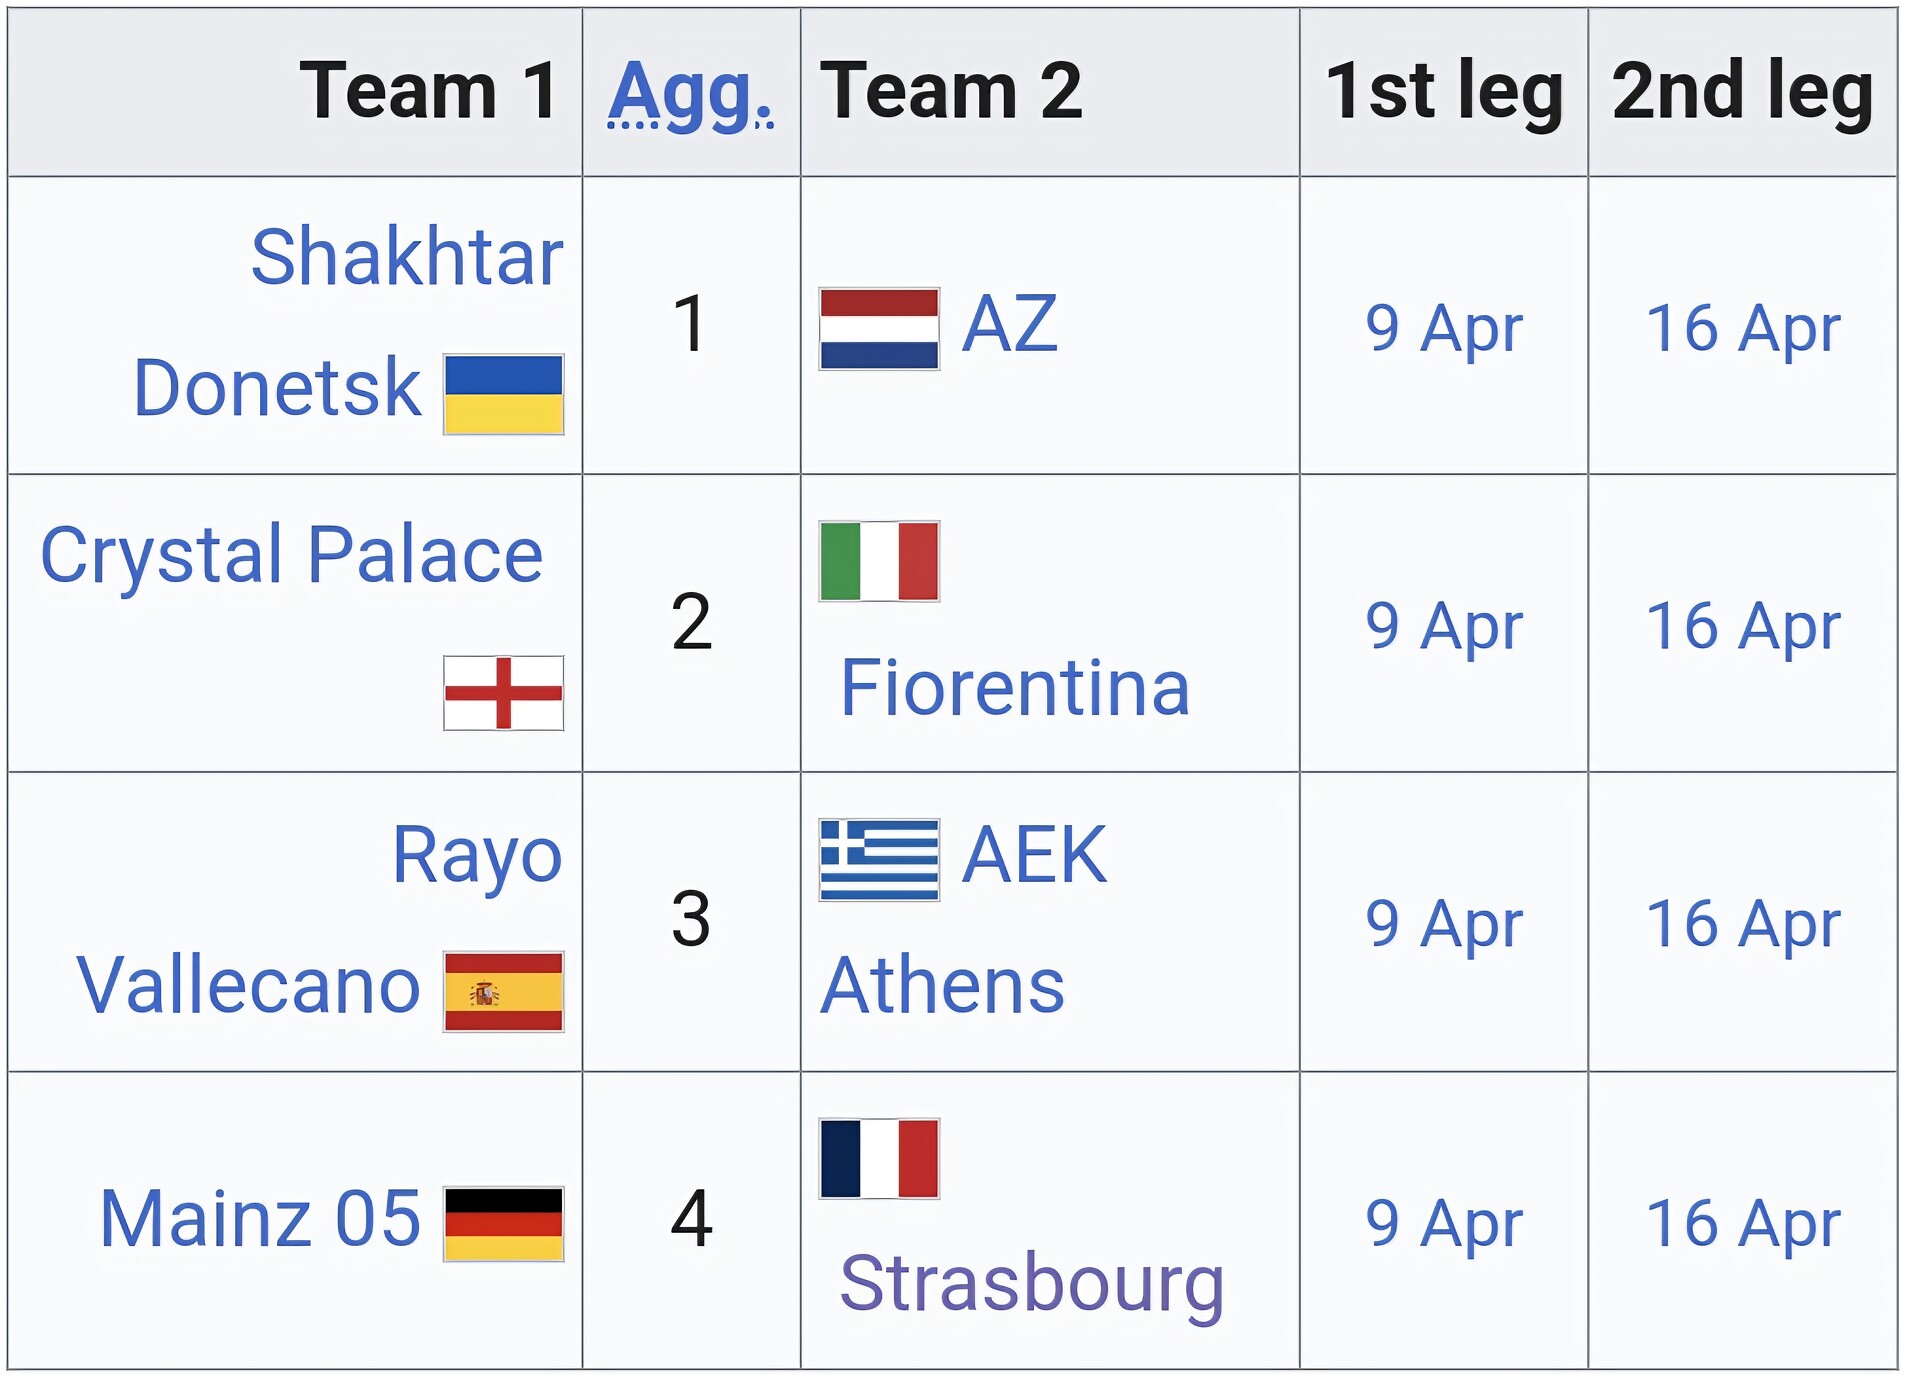Click the Greece flag beside AEK

(878, 859)
